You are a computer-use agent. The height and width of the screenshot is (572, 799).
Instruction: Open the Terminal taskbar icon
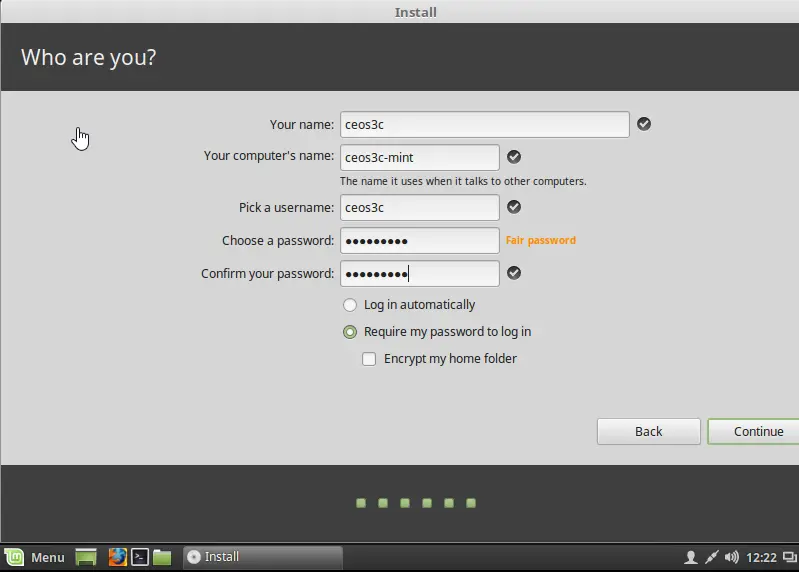pos(140,557)
